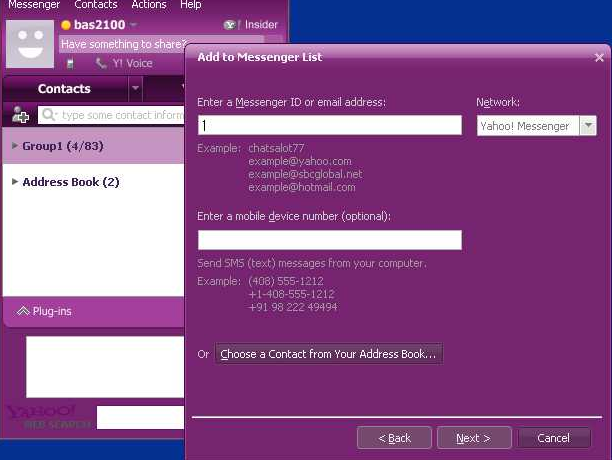This screenshot has height=460, width=612.
Task: Click the bas2100 username
Action: (x=100, y=25)
